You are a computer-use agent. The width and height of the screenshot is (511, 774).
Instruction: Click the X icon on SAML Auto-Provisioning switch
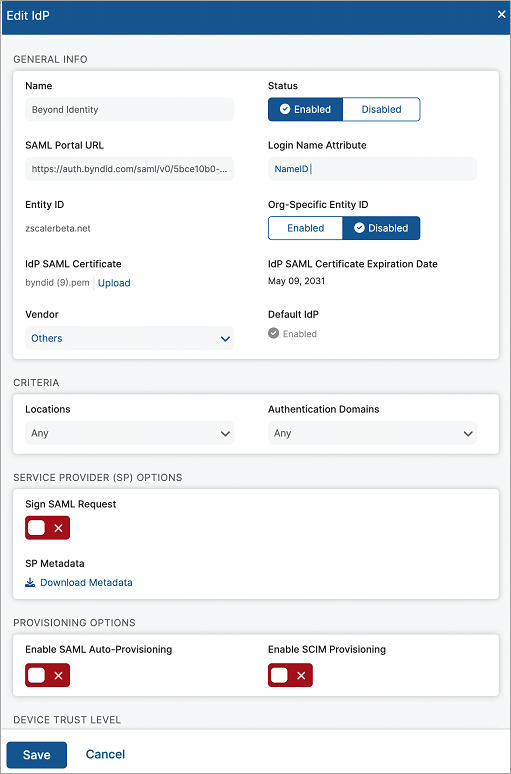point(58,675)
